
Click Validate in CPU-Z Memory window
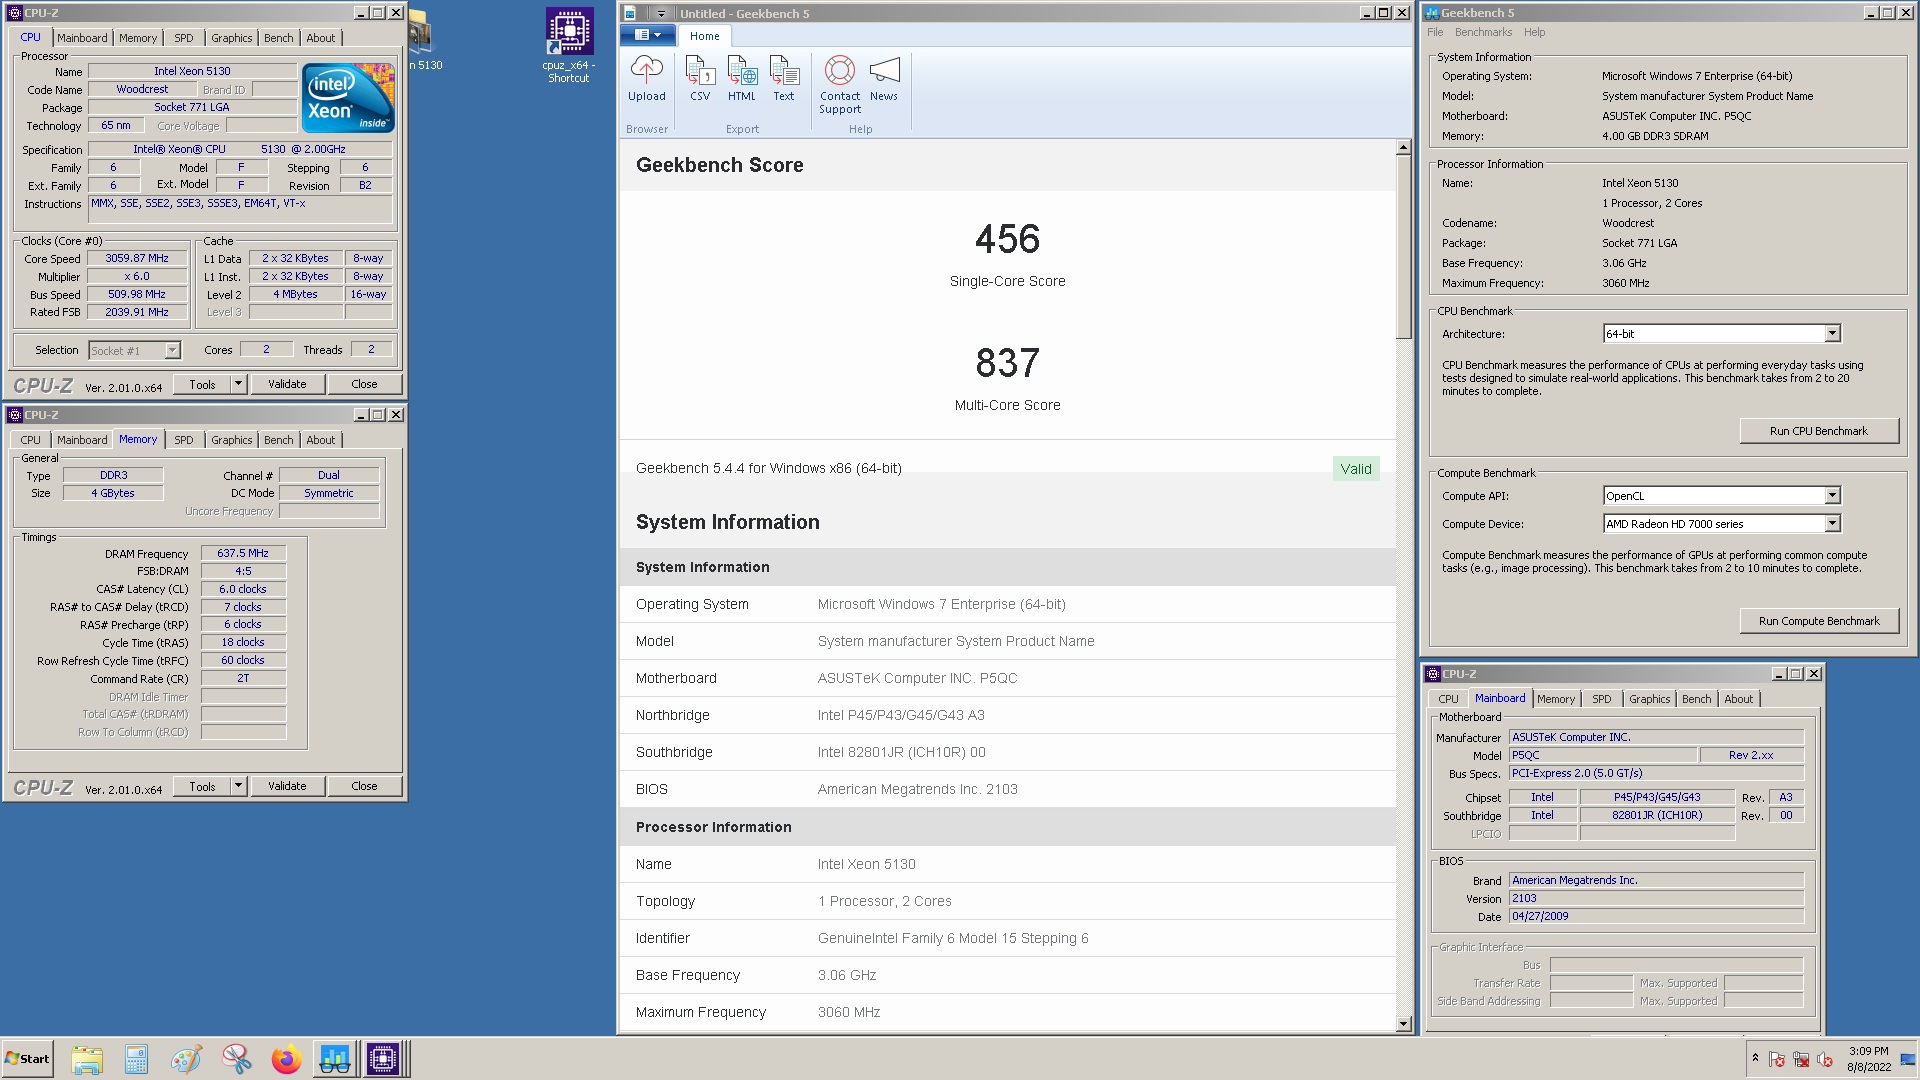(287, 786)
